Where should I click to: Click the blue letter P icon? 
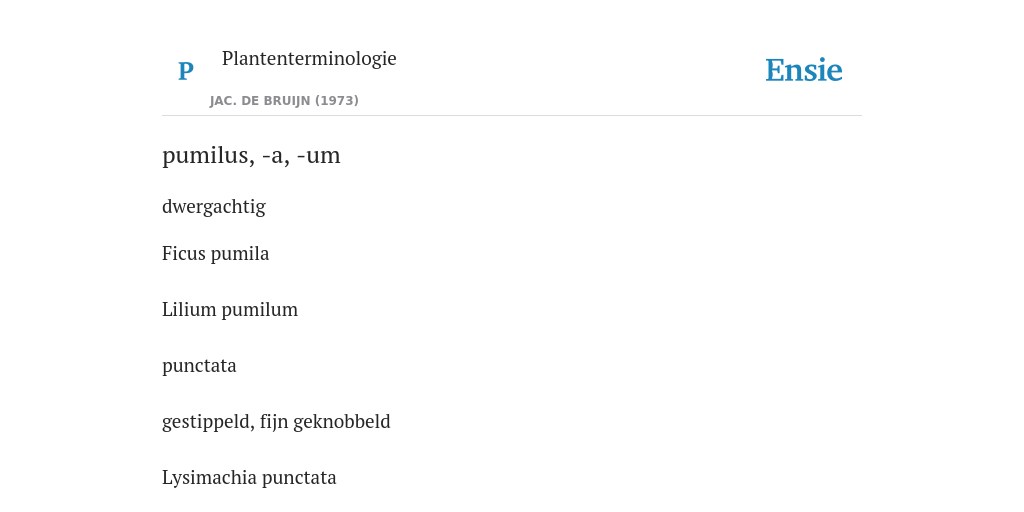(x=185, y=71)
